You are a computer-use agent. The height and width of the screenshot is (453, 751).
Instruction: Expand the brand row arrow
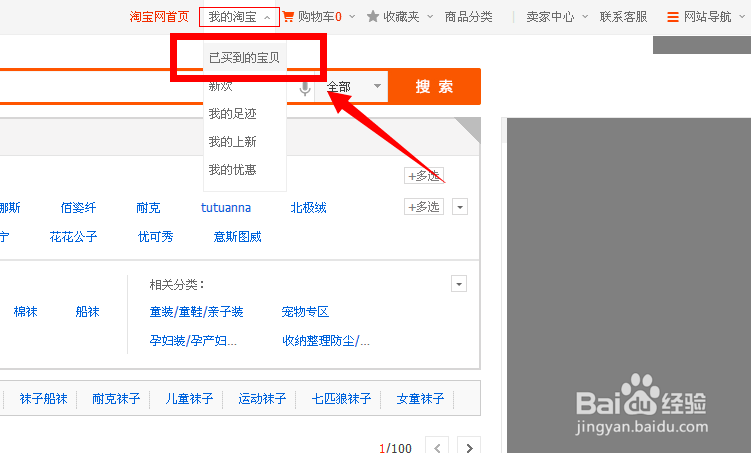point(460,207)
